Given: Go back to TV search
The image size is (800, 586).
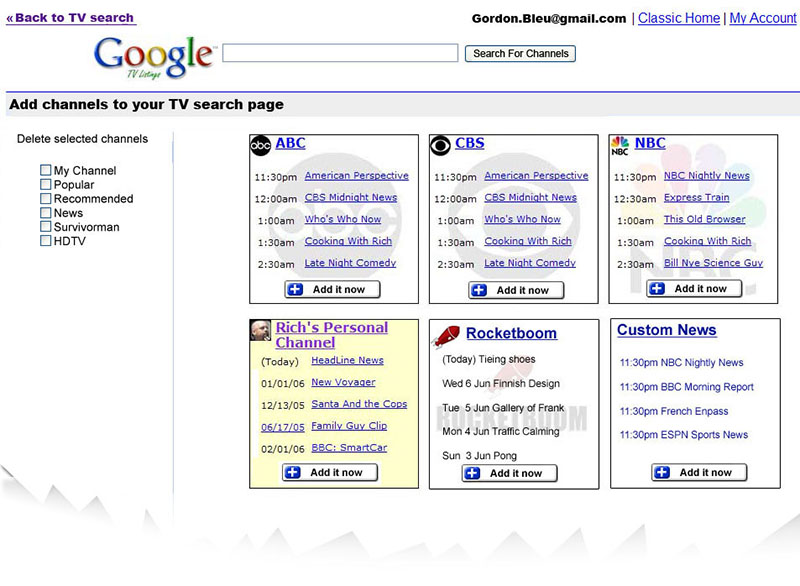Looking at the screenshot, I should (70, 18).
